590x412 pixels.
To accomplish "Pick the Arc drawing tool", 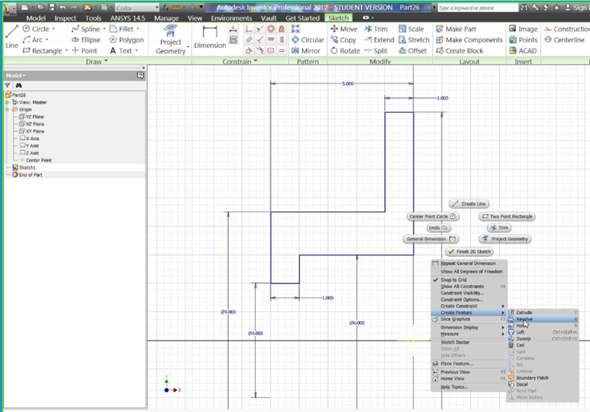I will pos(33,40).
